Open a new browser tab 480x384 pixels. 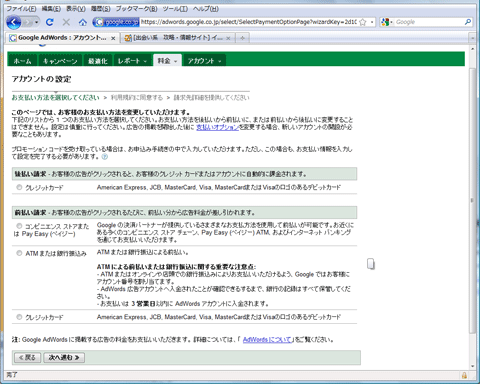coord(242,38)
